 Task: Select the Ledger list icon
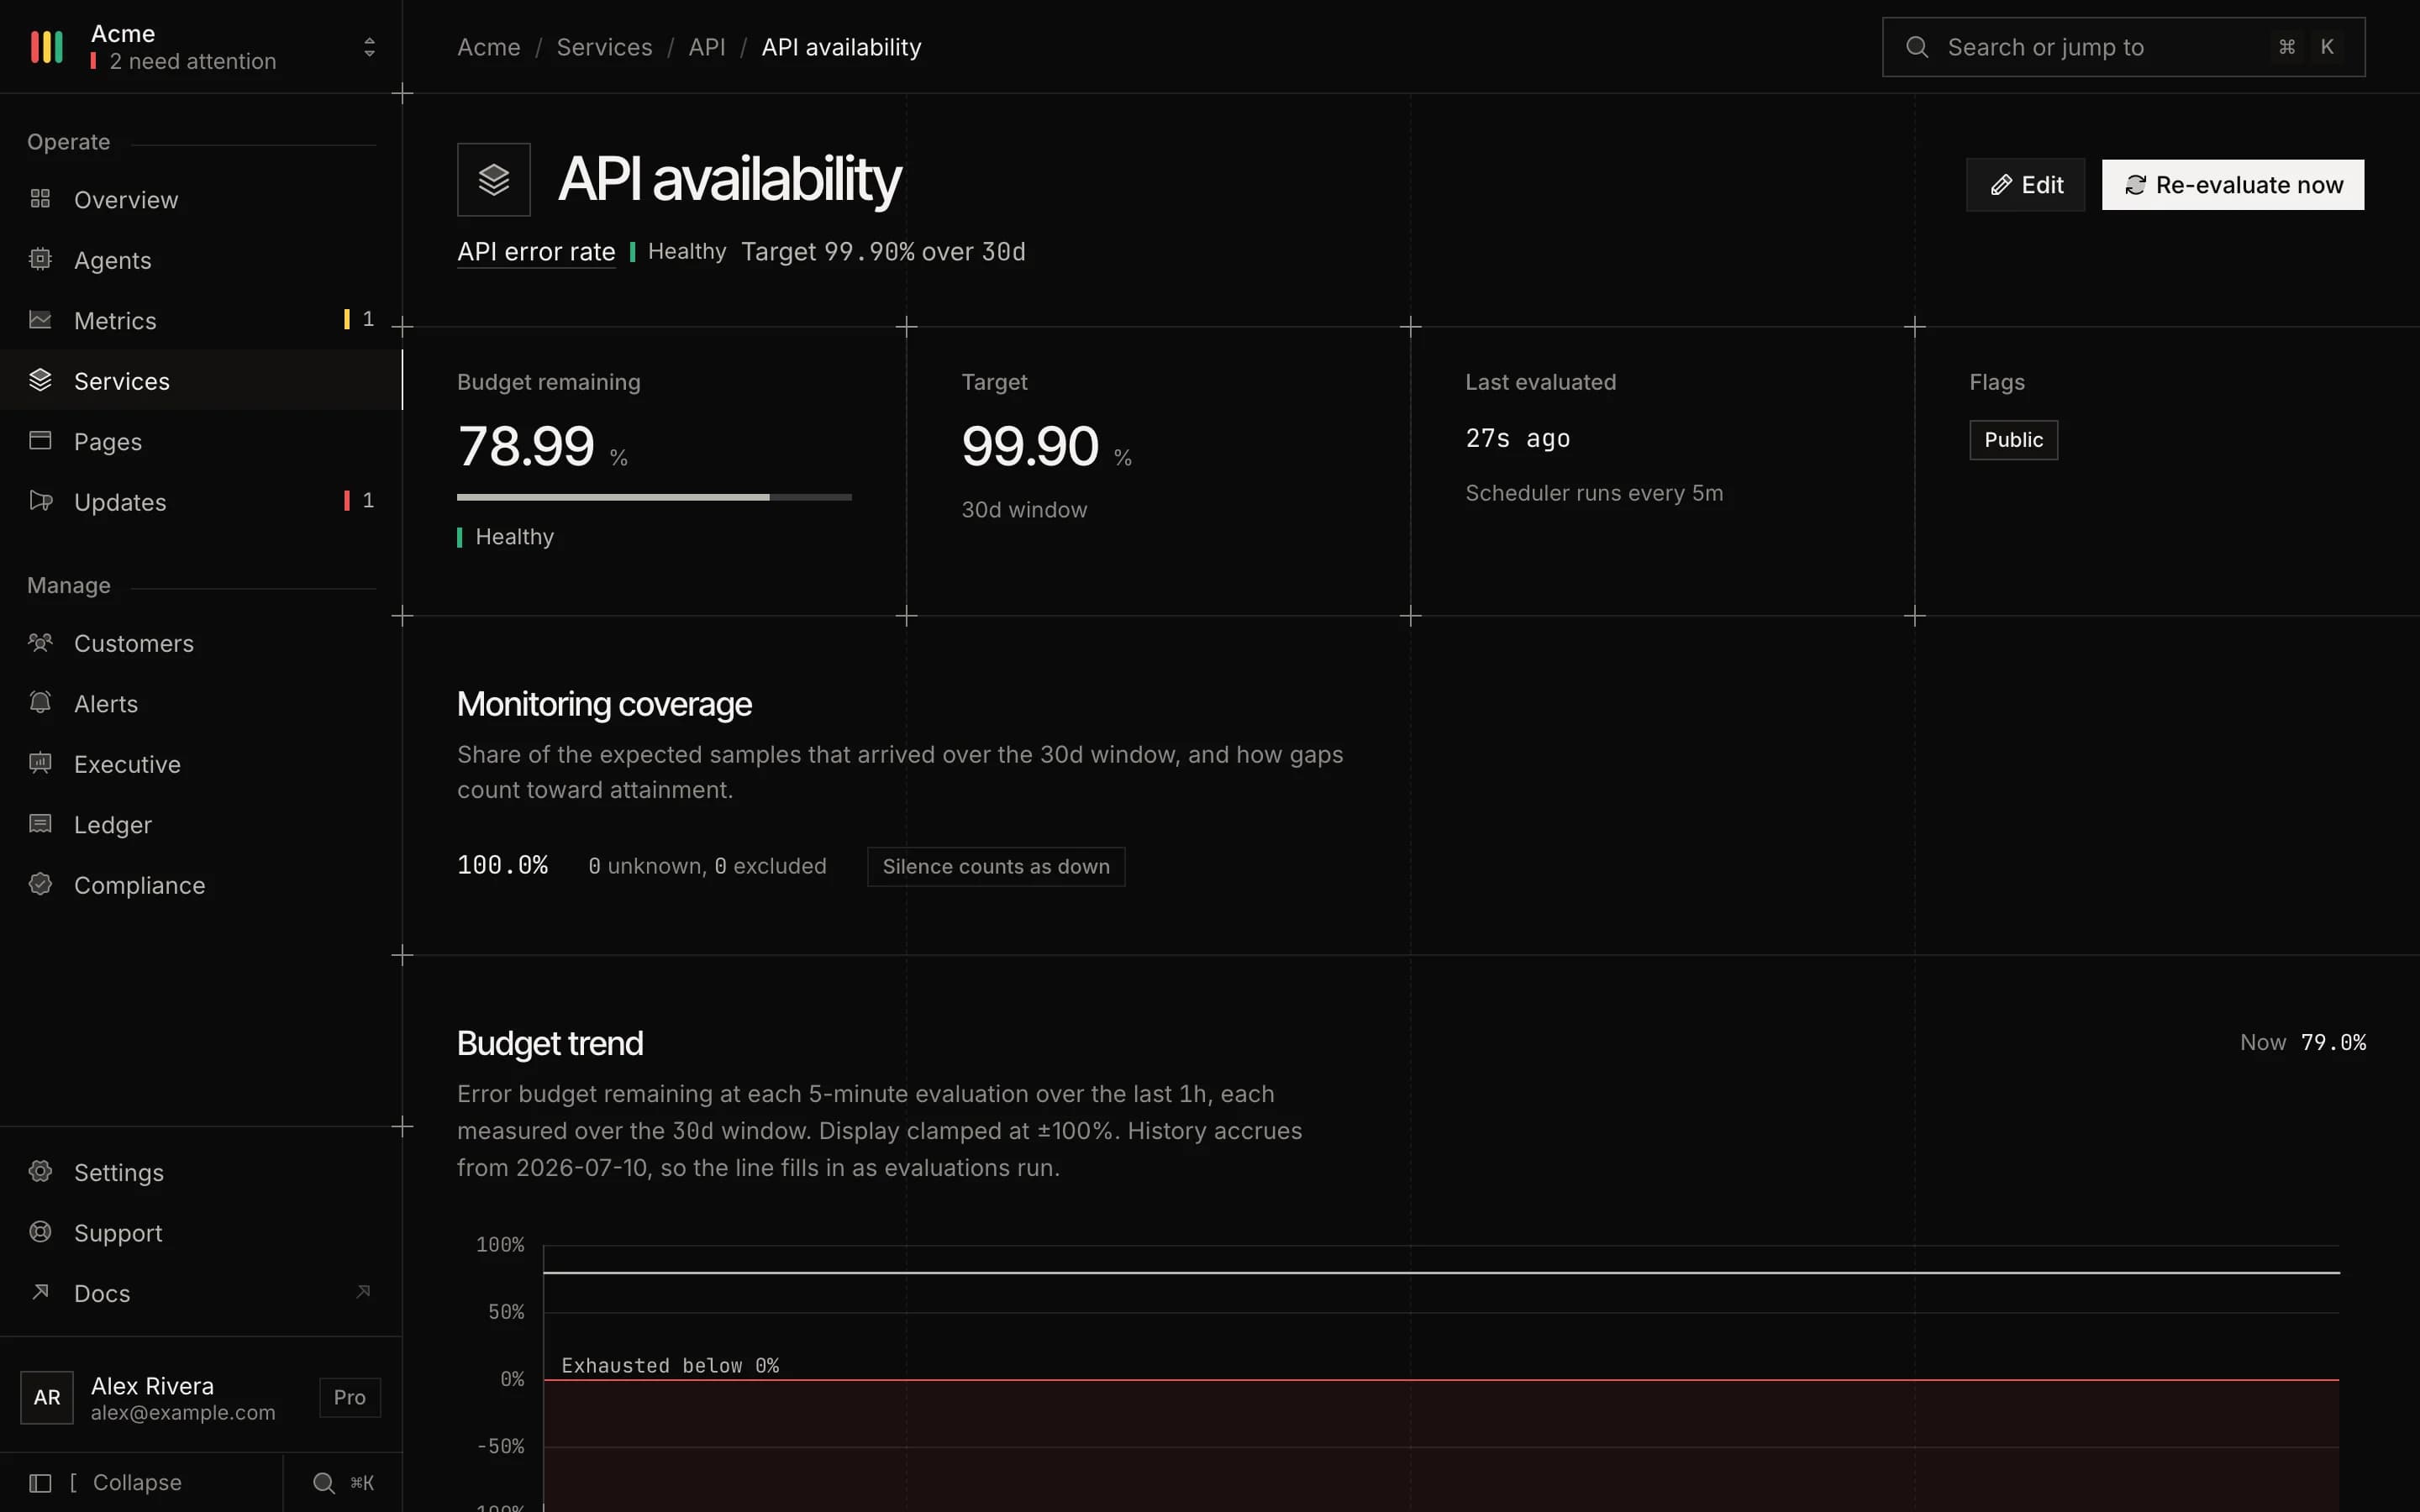40,824
